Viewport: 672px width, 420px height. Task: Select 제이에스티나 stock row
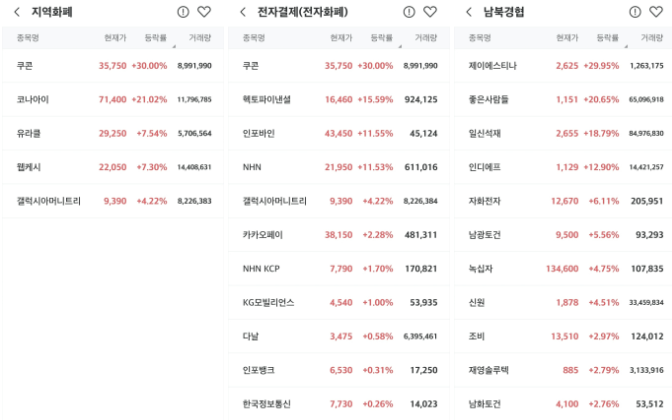coord(563,66)
